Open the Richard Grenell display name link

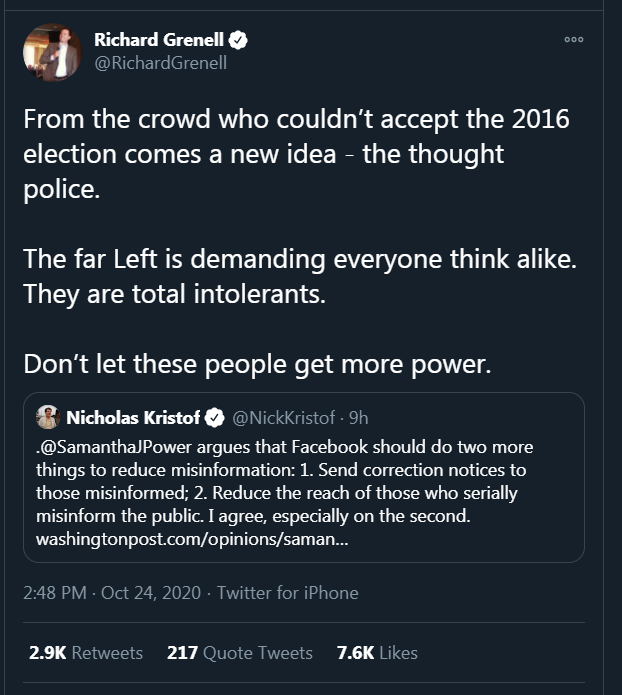158,40
